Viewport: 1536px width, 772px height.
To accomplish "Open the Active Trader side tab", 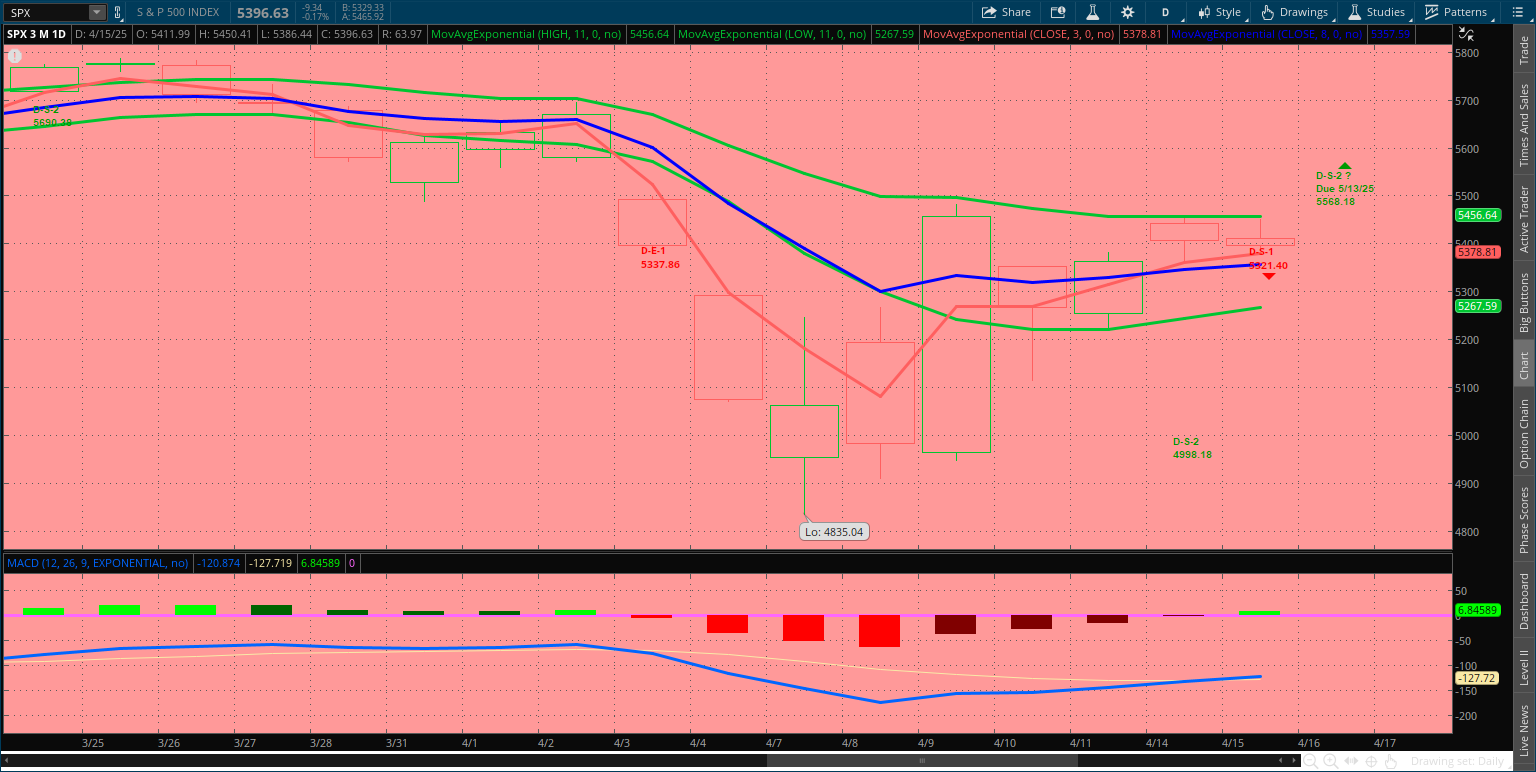I will [x=1524, y=219].
